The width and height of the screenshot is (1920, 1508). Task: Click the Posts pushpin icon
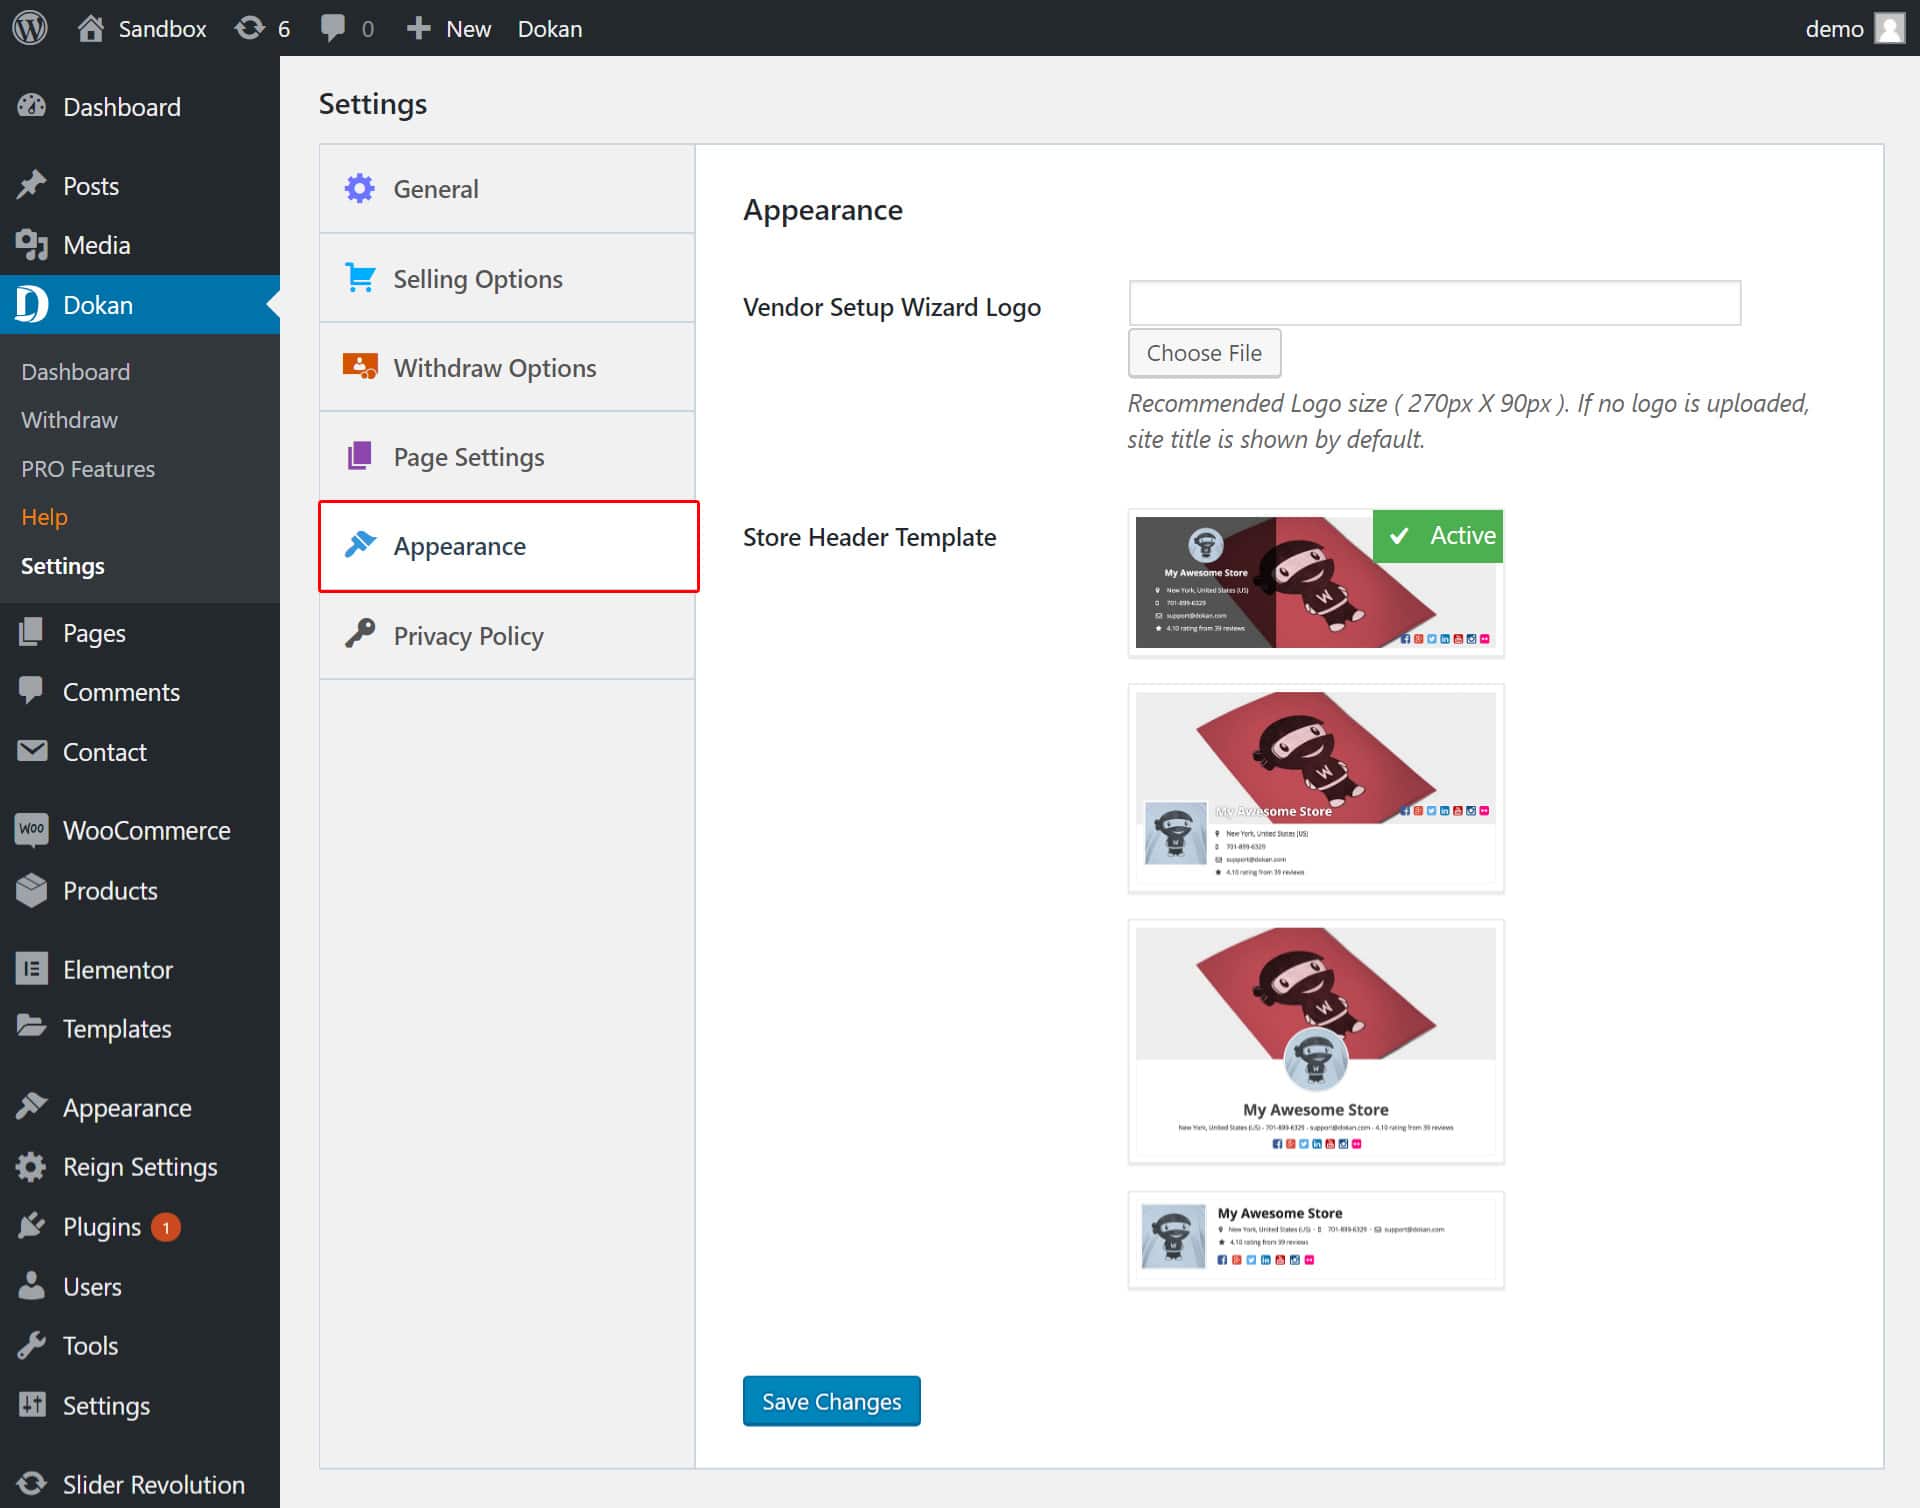pos(32,185)
